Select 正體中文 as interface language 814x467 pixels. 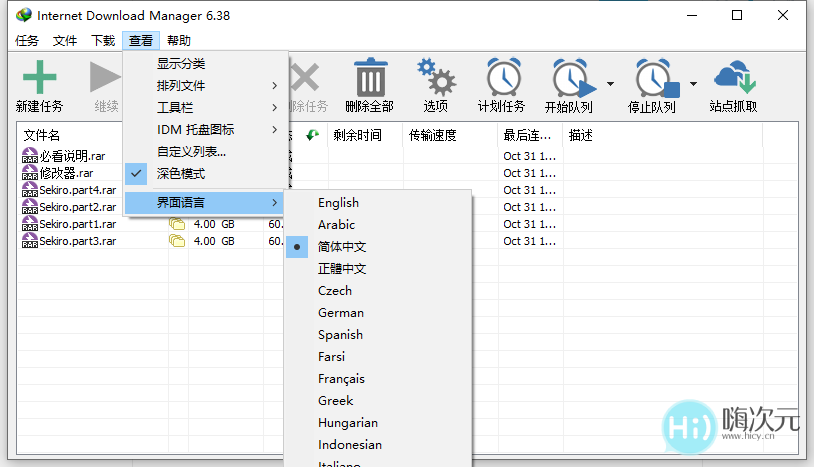point(378,269)
